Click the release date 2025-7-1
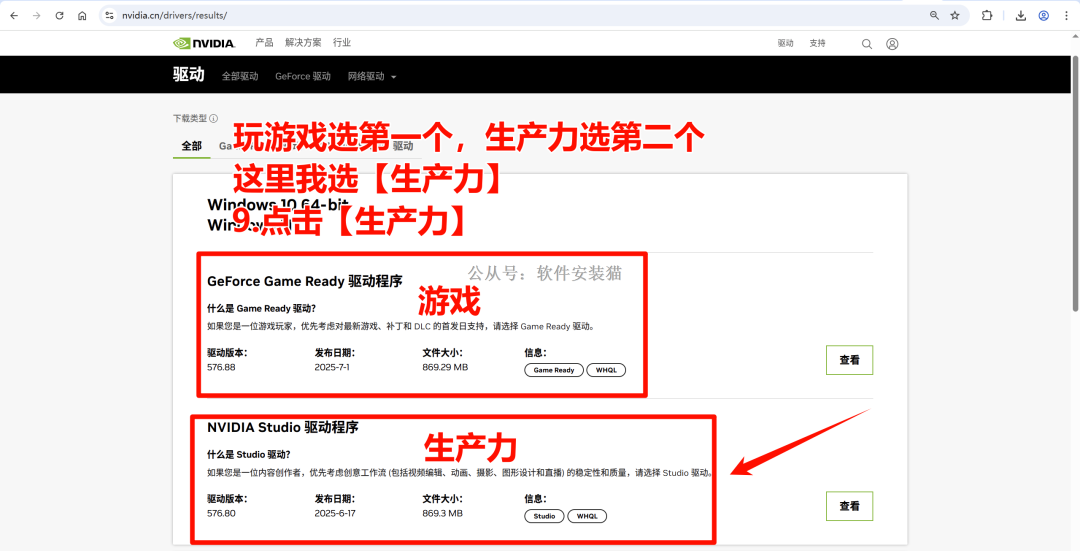Image resolution: width=1080 pixels, height=551 pixels. tap(332, 367)
